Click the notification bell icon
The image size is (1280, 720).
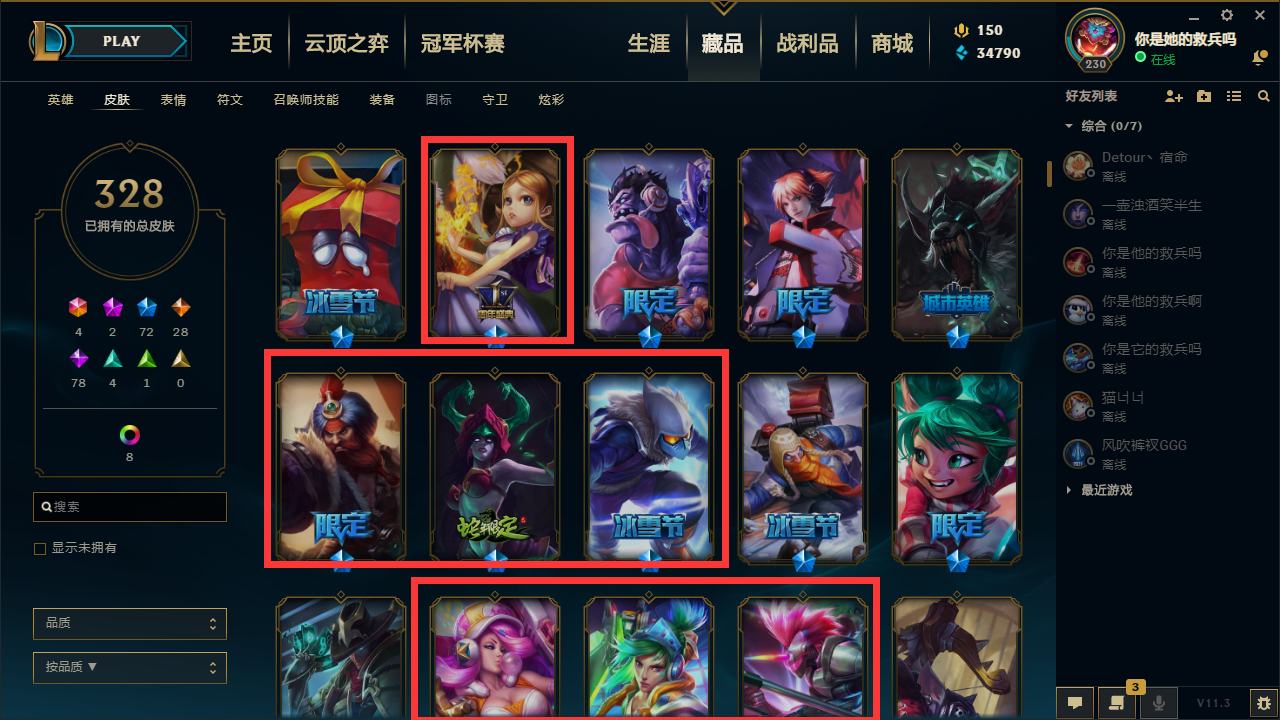[x=1258, y=59]
